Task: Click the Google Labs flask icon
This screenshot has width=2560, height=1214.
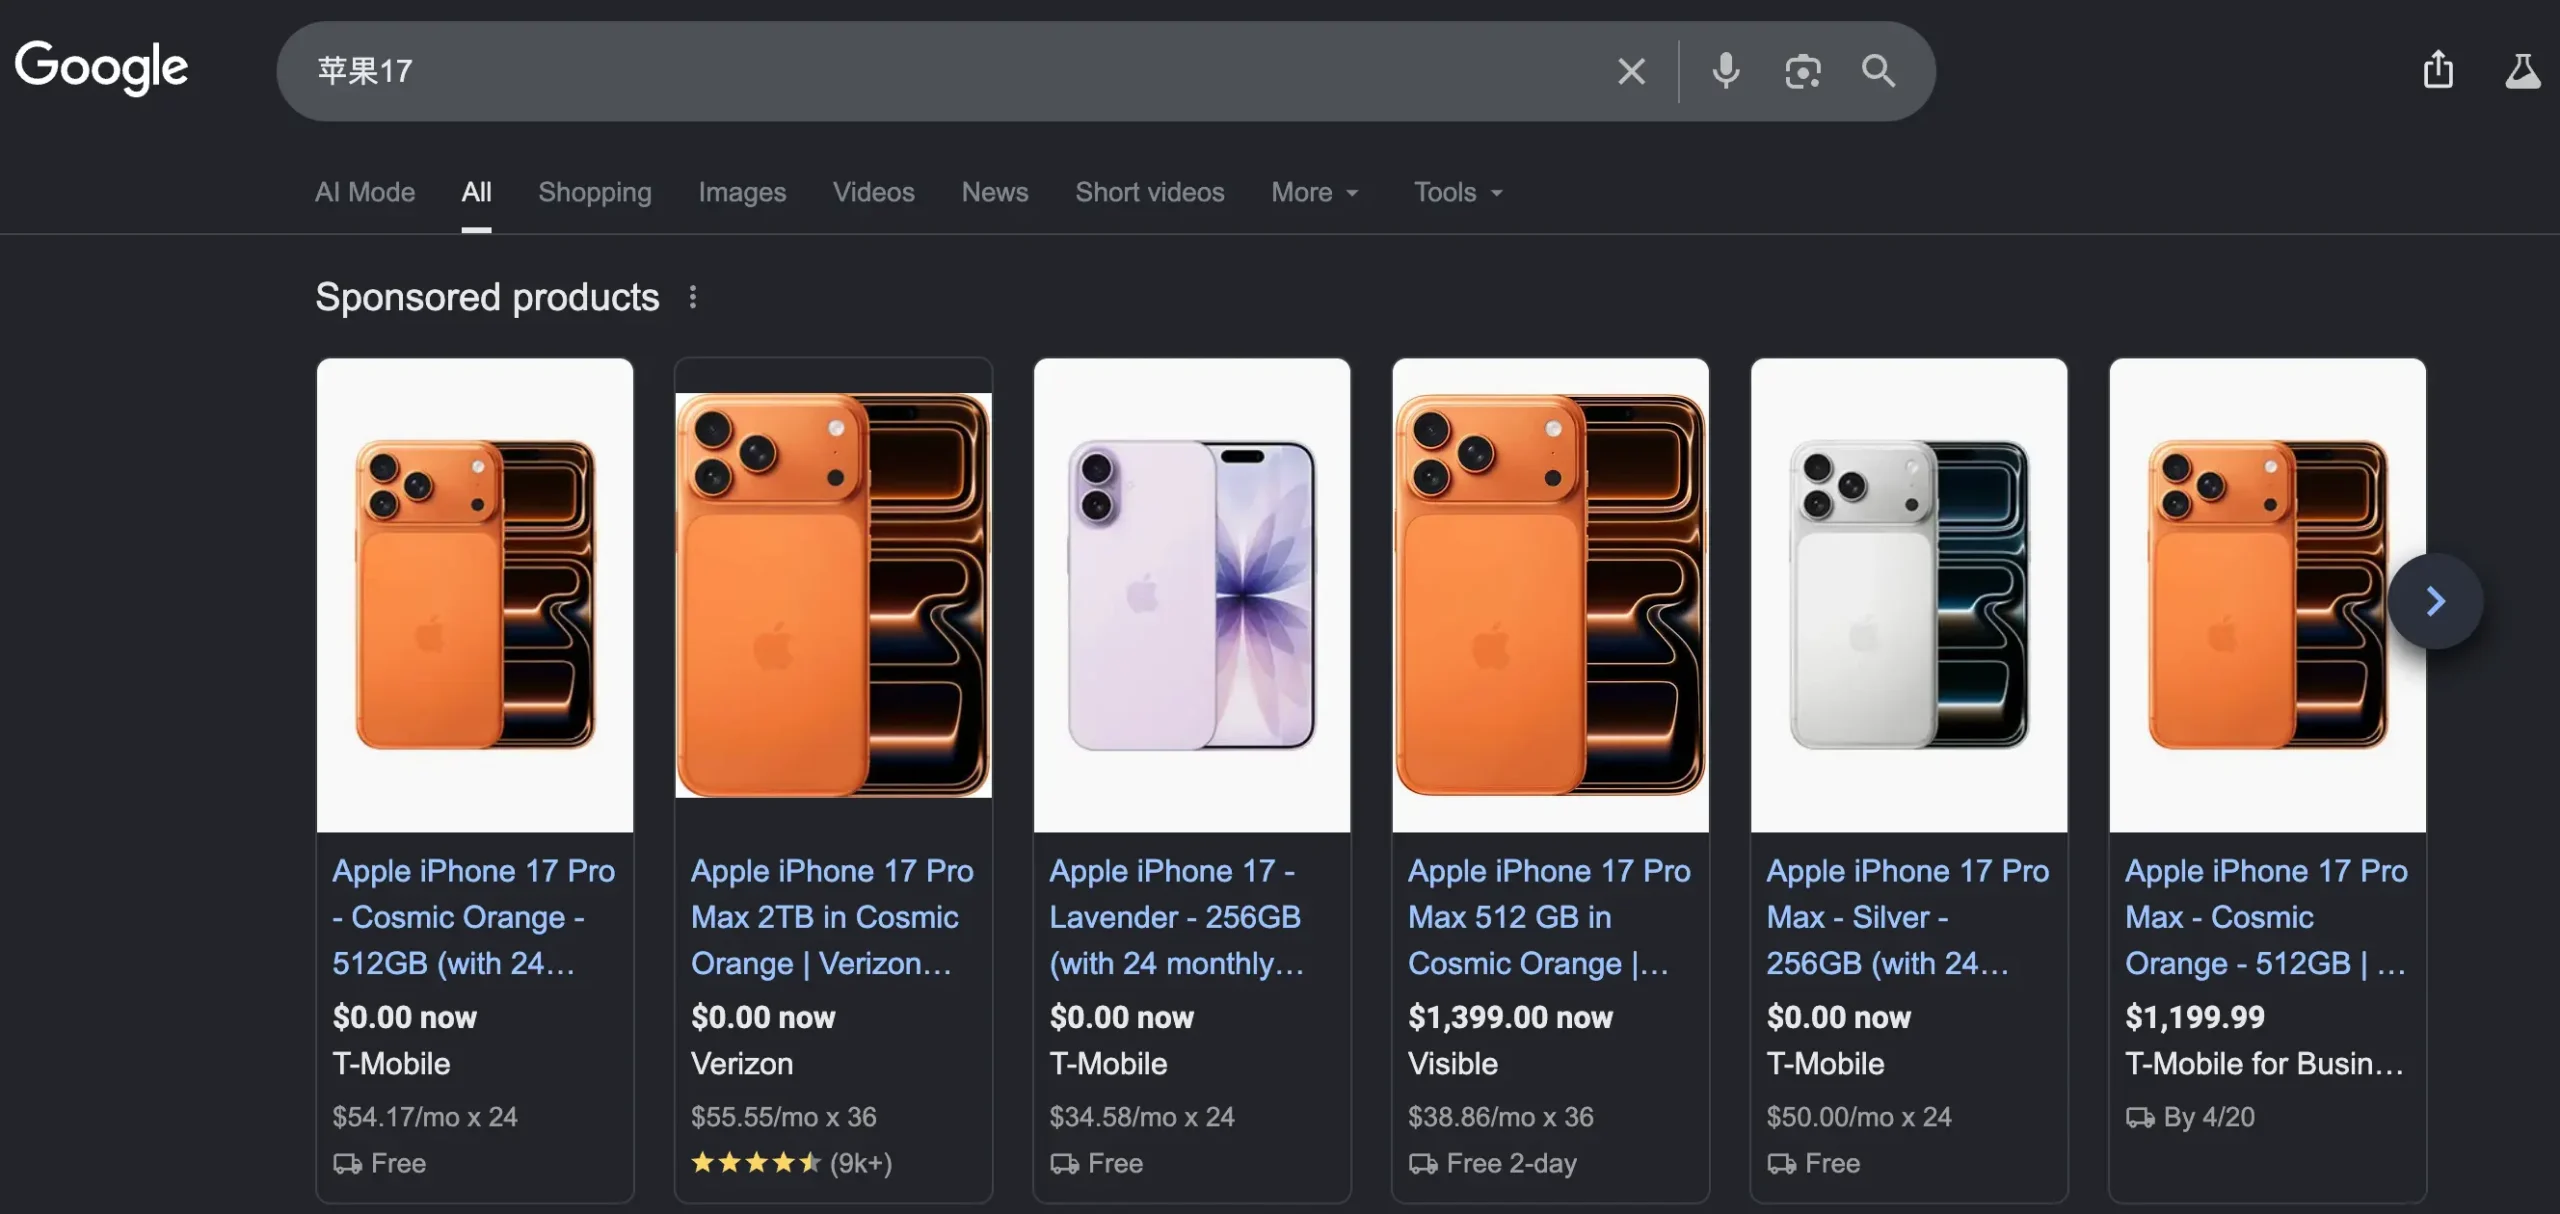Action: tap(2523, 70)
